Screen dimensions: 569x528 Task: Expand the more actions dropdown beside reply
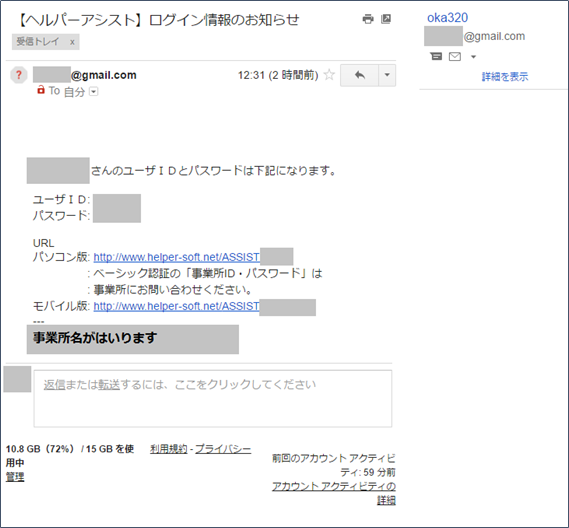click(x=387, y=75)
